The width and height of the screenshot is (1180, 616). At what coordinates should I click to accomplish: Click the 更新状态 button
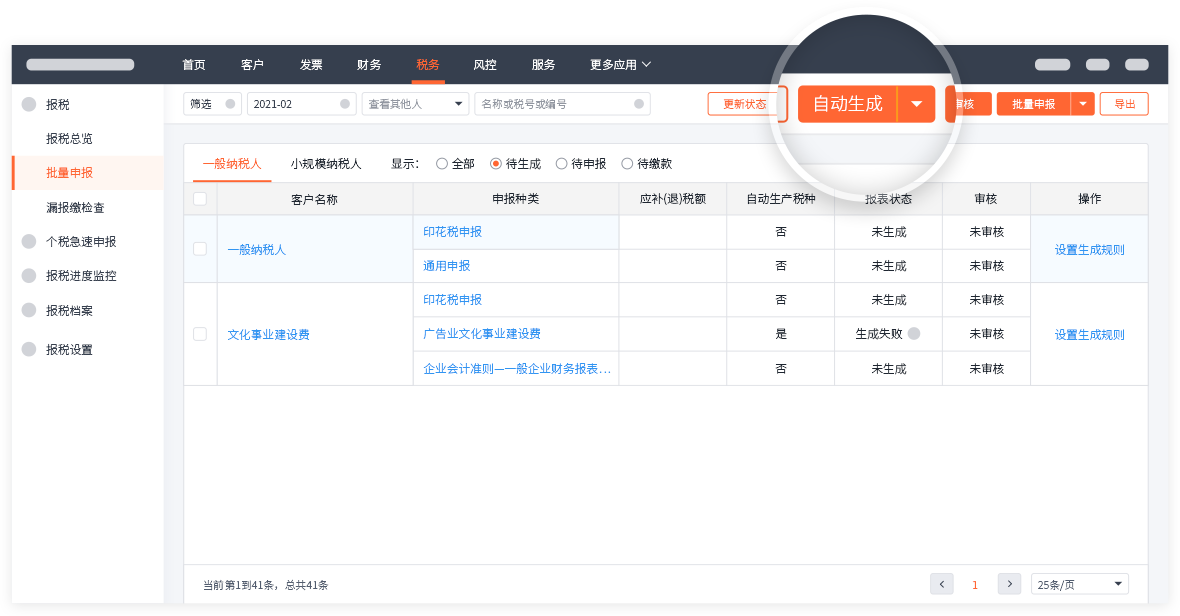pos(744,104)
